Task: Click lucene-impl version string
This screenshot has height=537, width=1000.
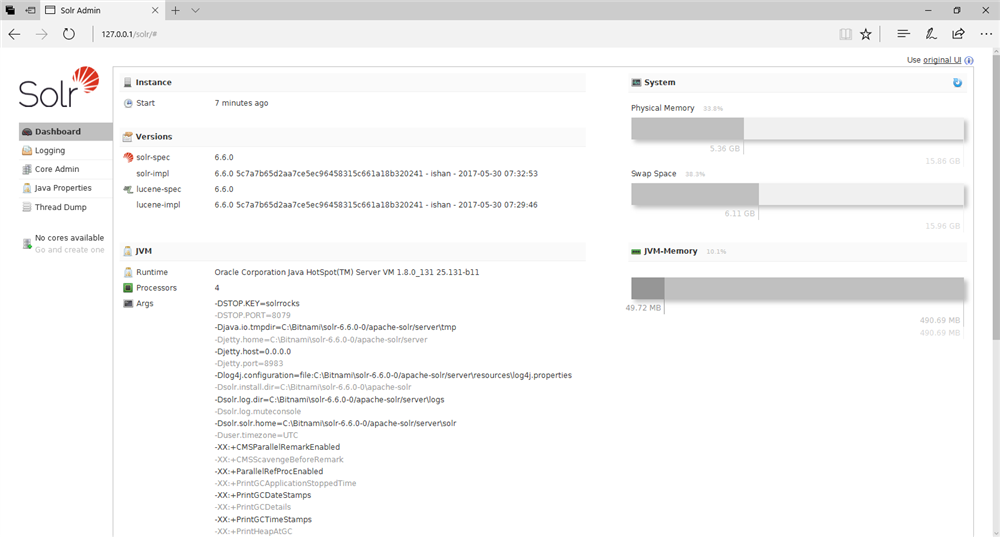Action: click(376, 205)
